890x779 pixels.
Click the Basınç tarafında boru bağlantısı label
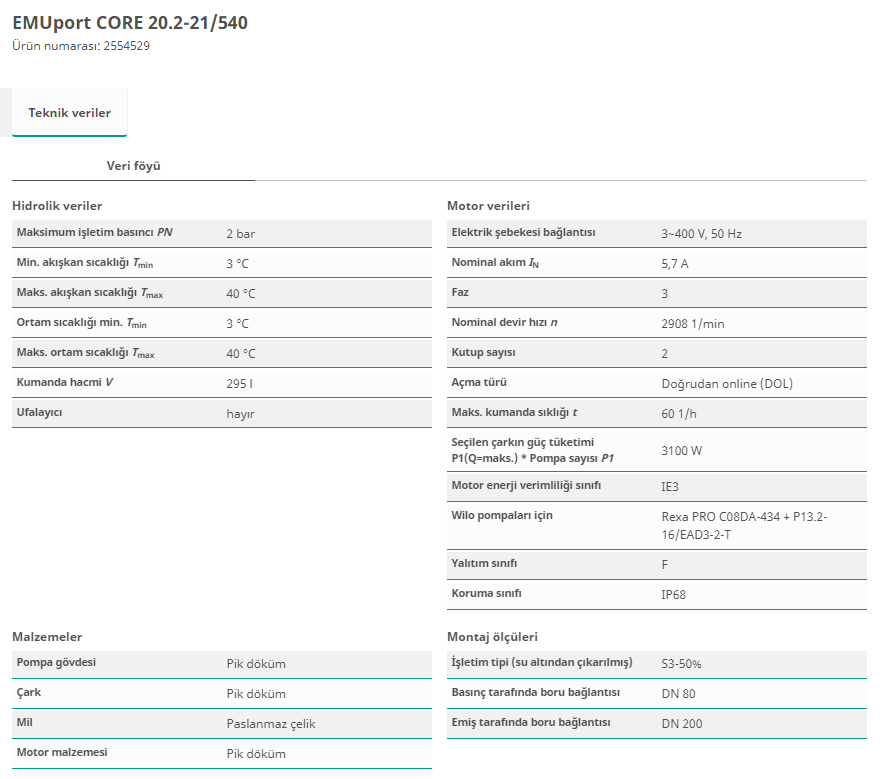(x=536, y=693)
